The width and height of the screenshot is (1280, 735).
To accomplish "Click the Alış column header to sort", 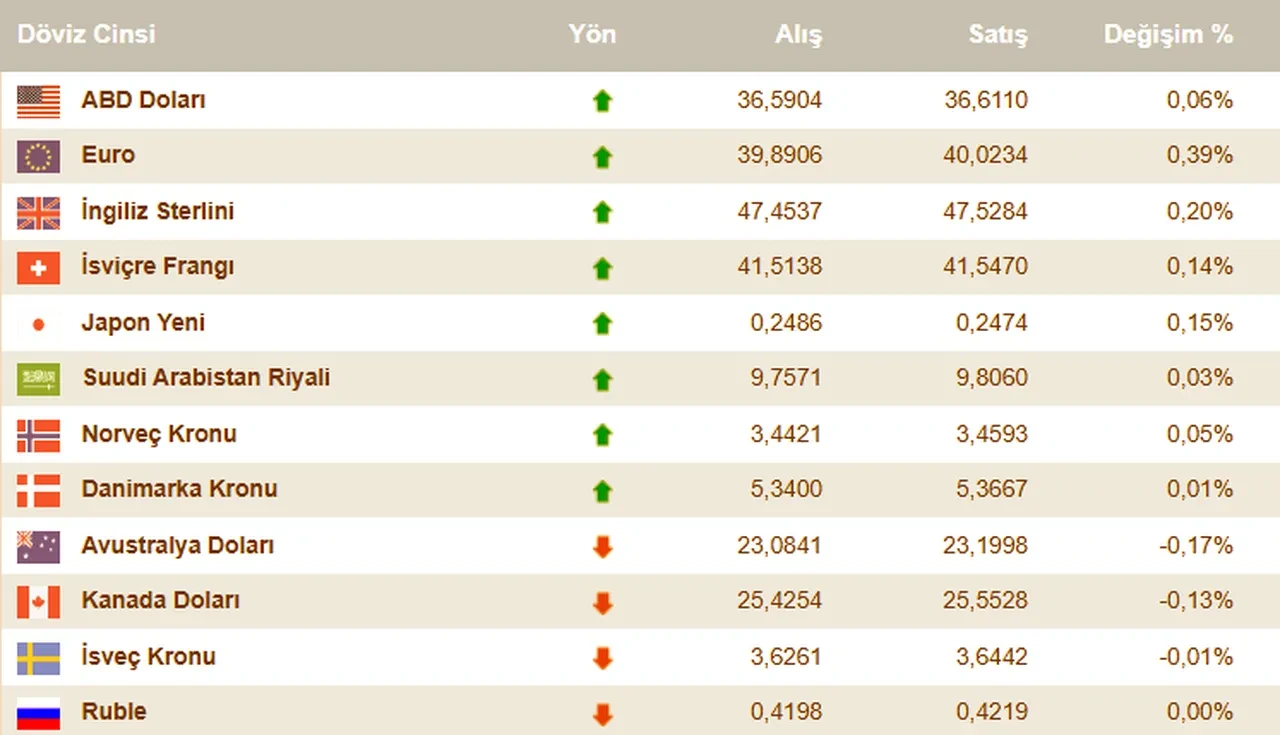I will click(x=799, y=33).
